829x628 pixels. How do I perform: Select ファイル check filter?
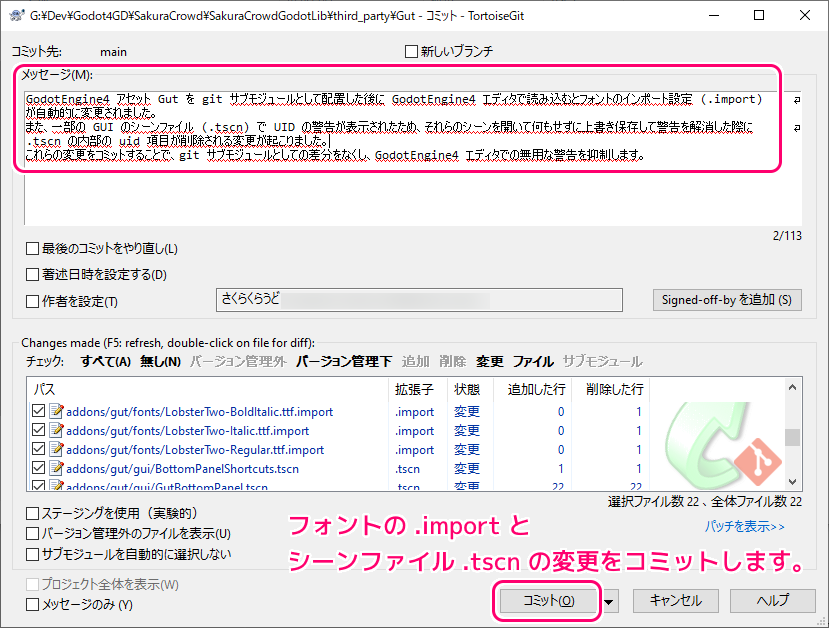(x=533, y=362)
